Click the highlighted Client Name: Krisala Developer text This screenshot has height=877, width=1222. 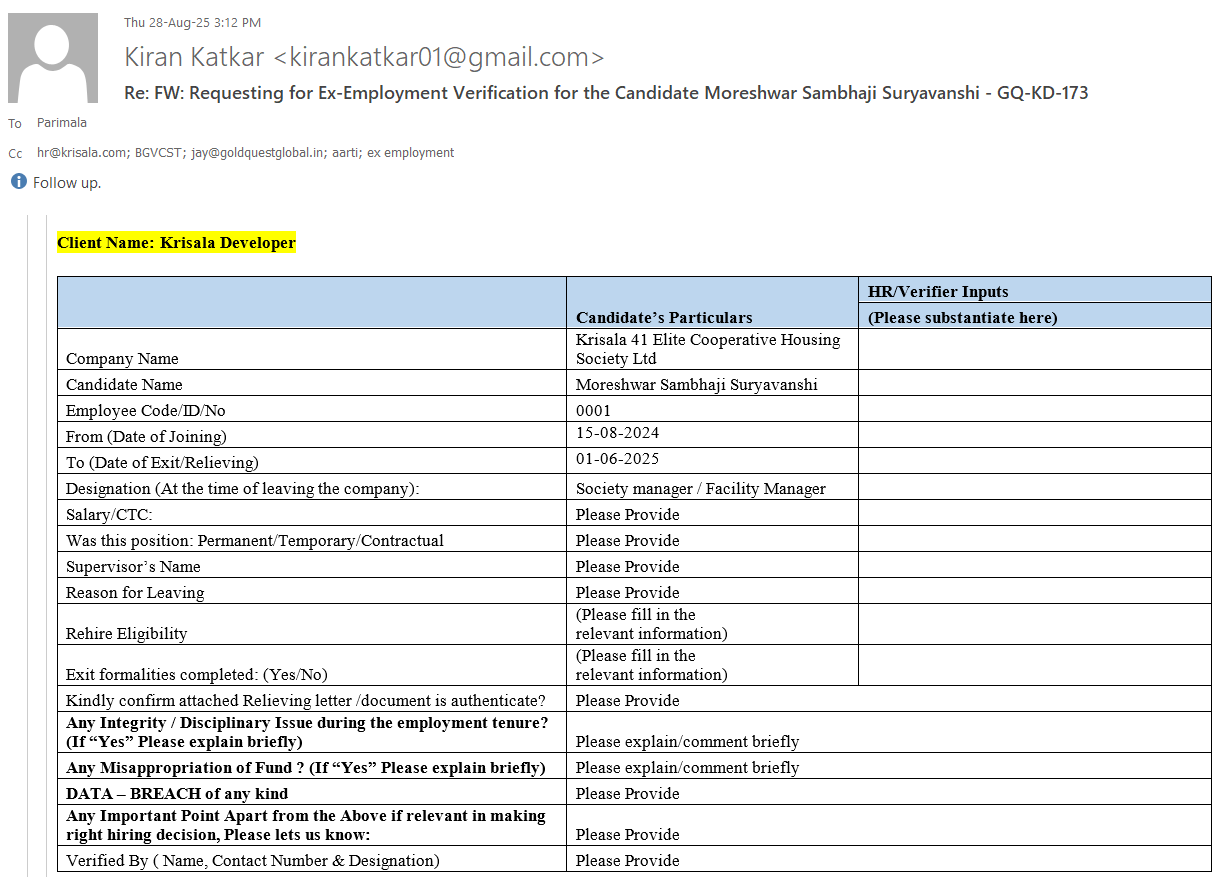point(176,243)
